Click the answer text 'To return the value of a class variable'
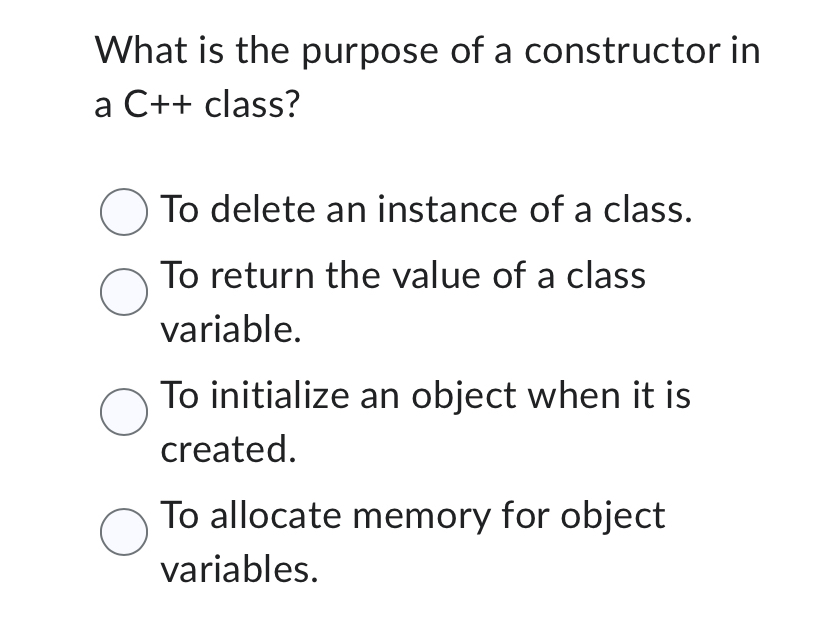828x626 pixels. coord(404,276)
